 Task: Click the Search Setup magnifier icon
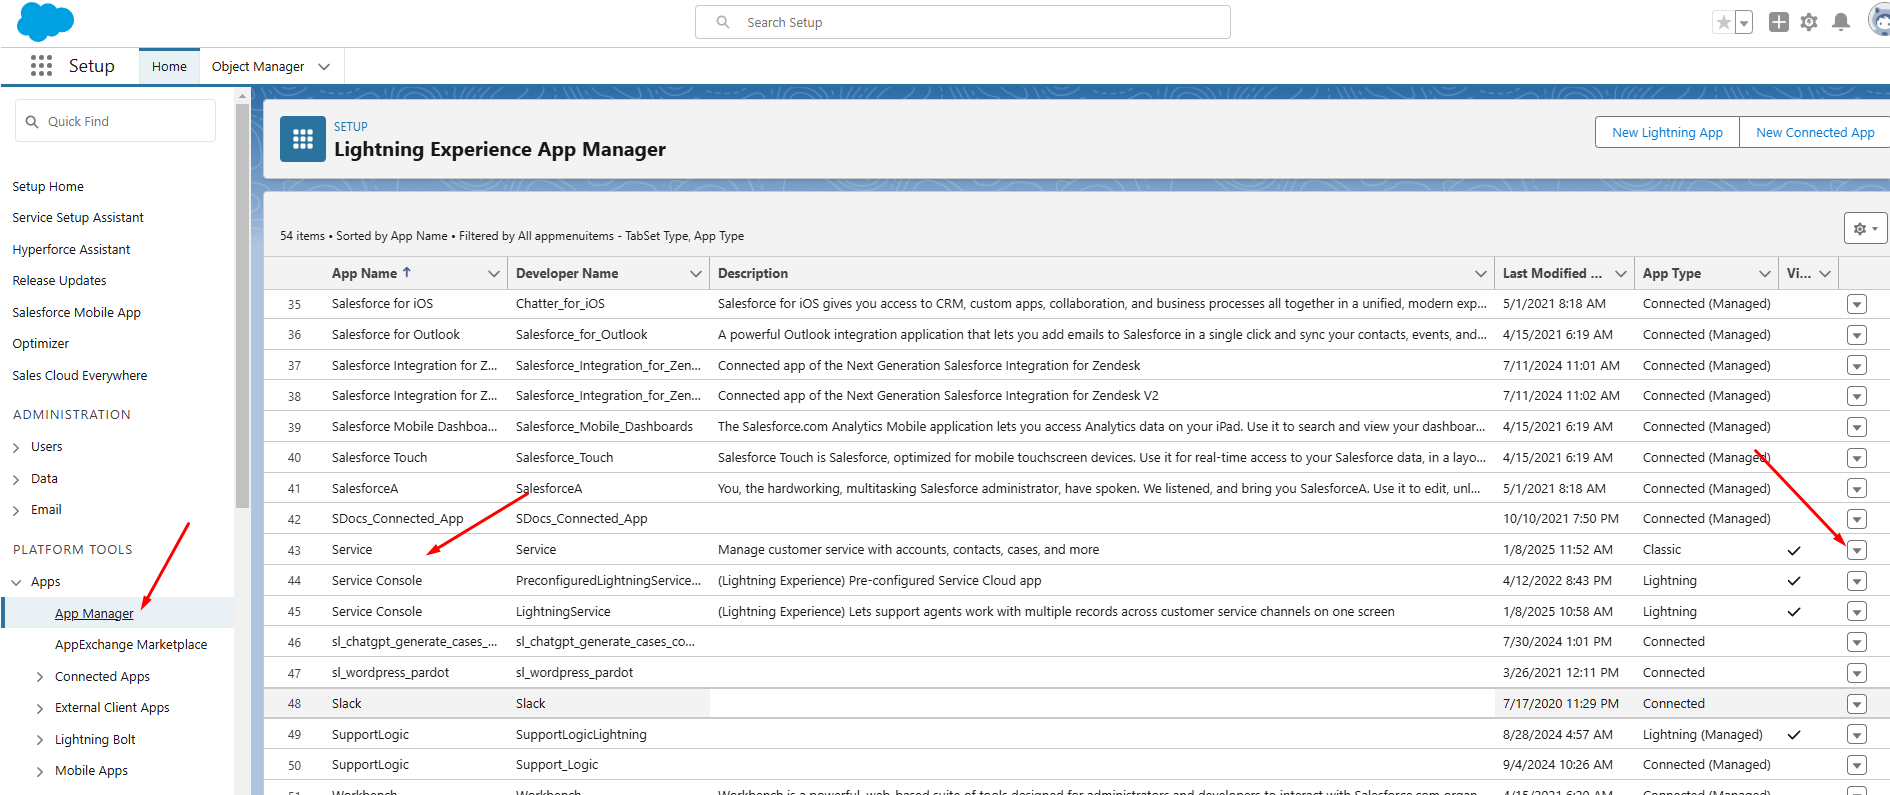(723, 22)
